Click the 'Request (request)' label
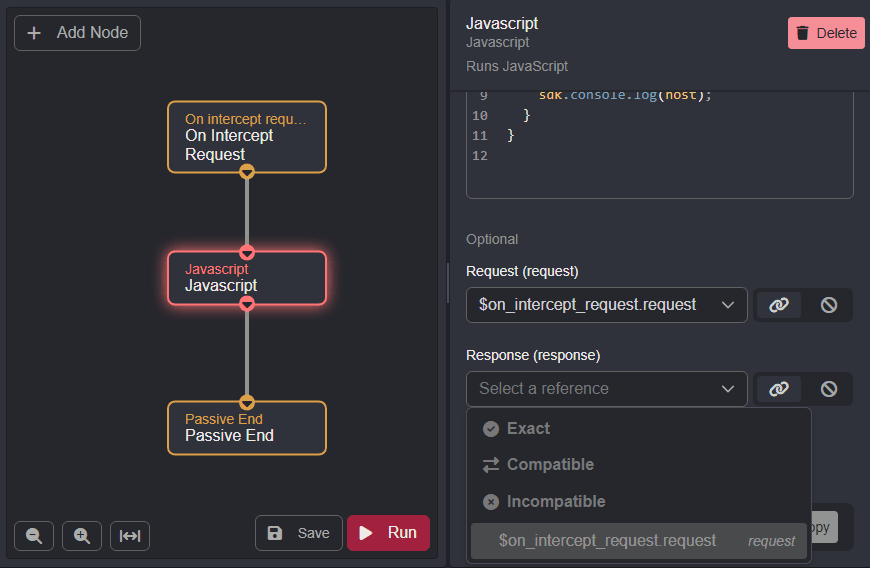This screenshot has width=870, height=568. (x=522, y=271)
